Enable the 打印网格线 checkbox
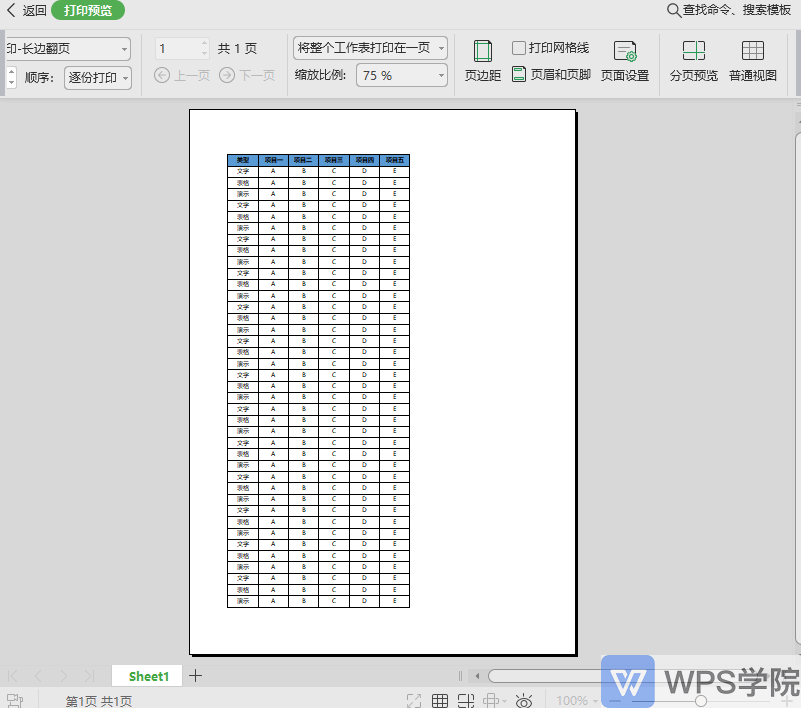 [x=519, y=48]
